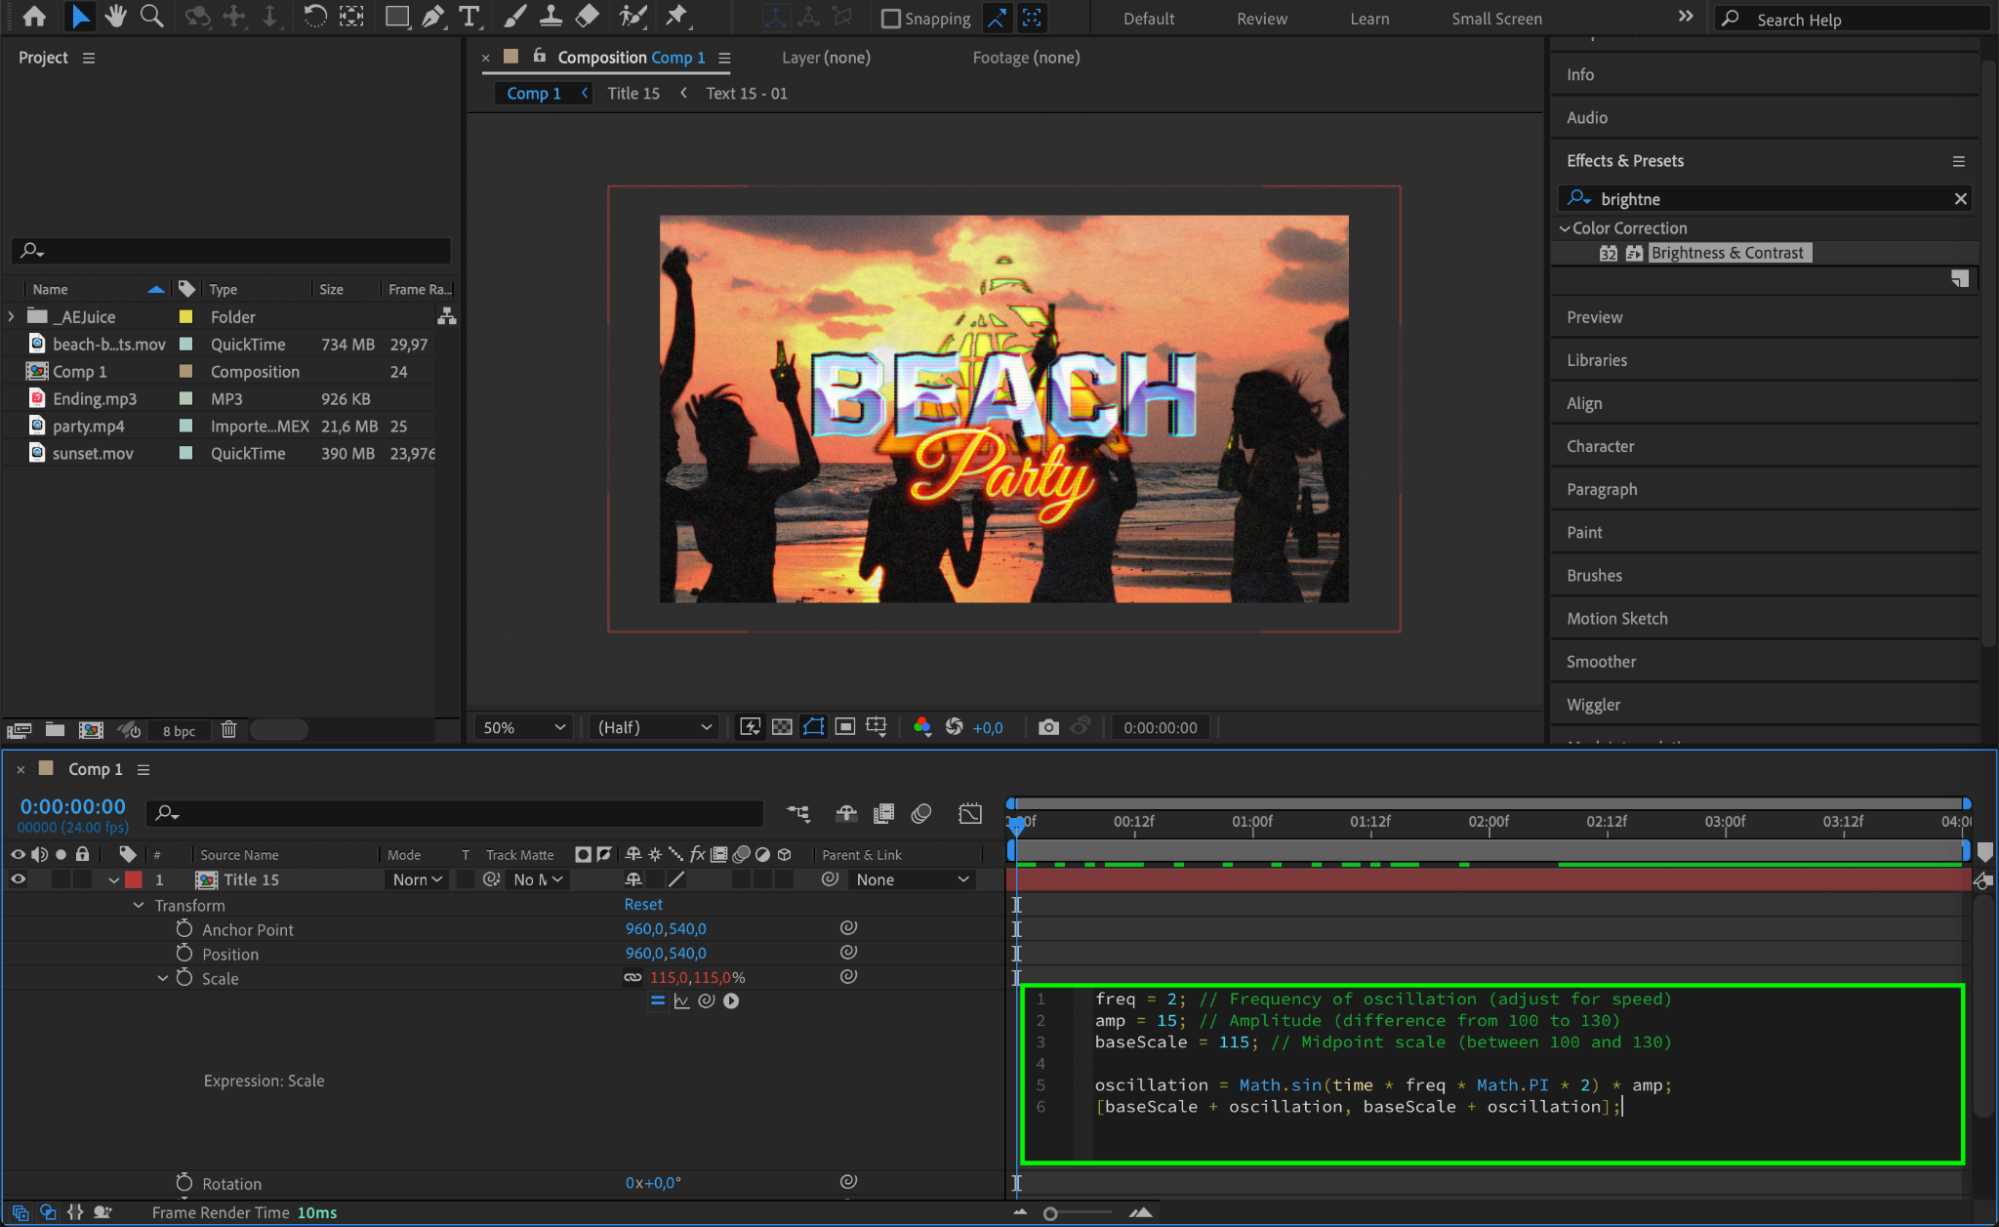Open the Character panel
This screenshot has height=1227, width=1999.
[x=1600, y=446]
